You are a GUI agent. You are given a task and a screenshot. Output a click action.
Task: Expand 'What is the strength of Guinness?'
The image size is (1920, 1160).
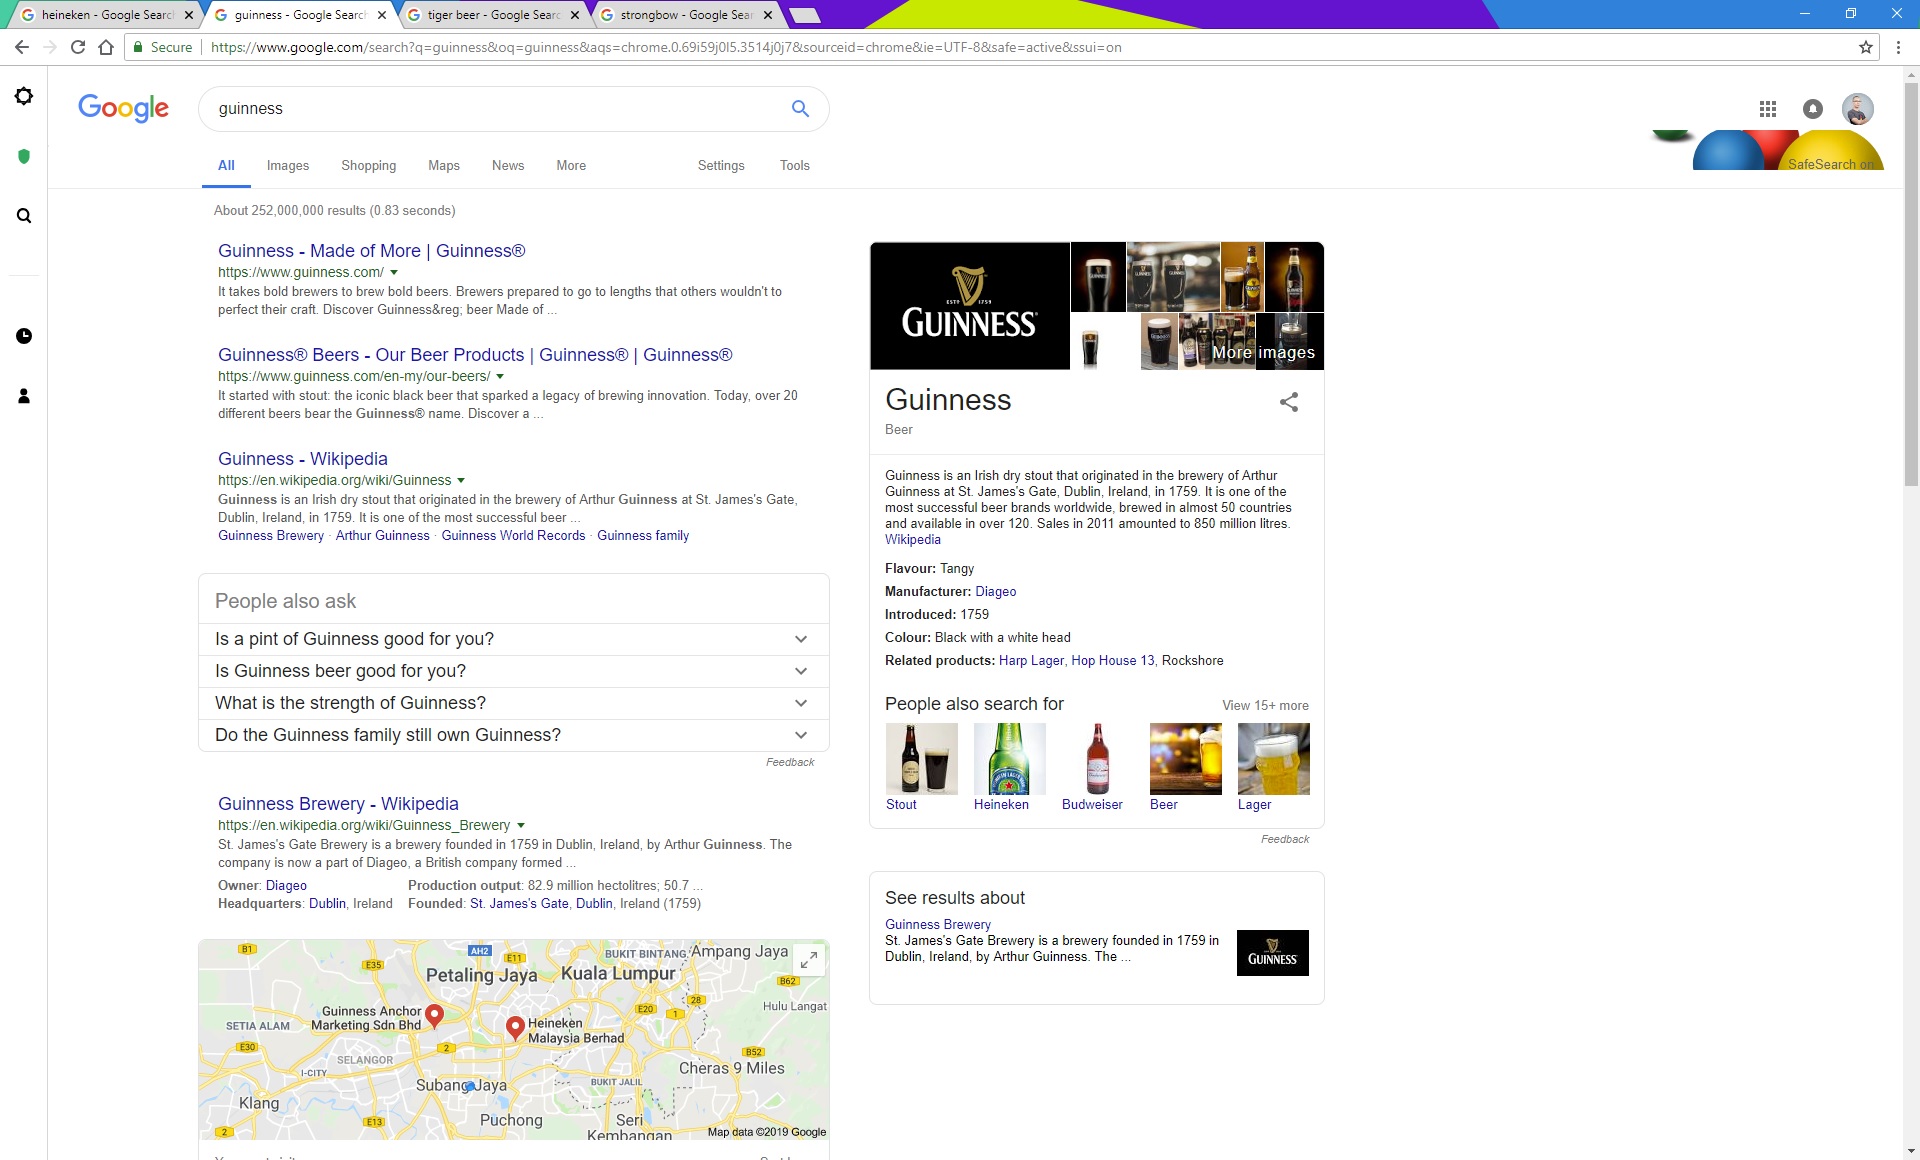click(x=513, y=703)
